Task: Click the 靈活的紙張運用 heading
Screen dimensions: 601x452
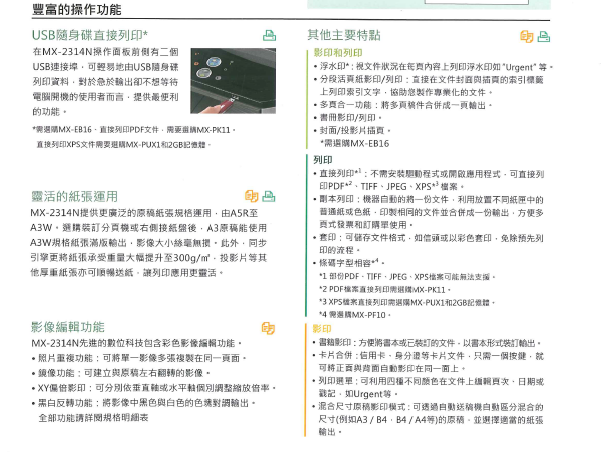Action: coord(74,196)
